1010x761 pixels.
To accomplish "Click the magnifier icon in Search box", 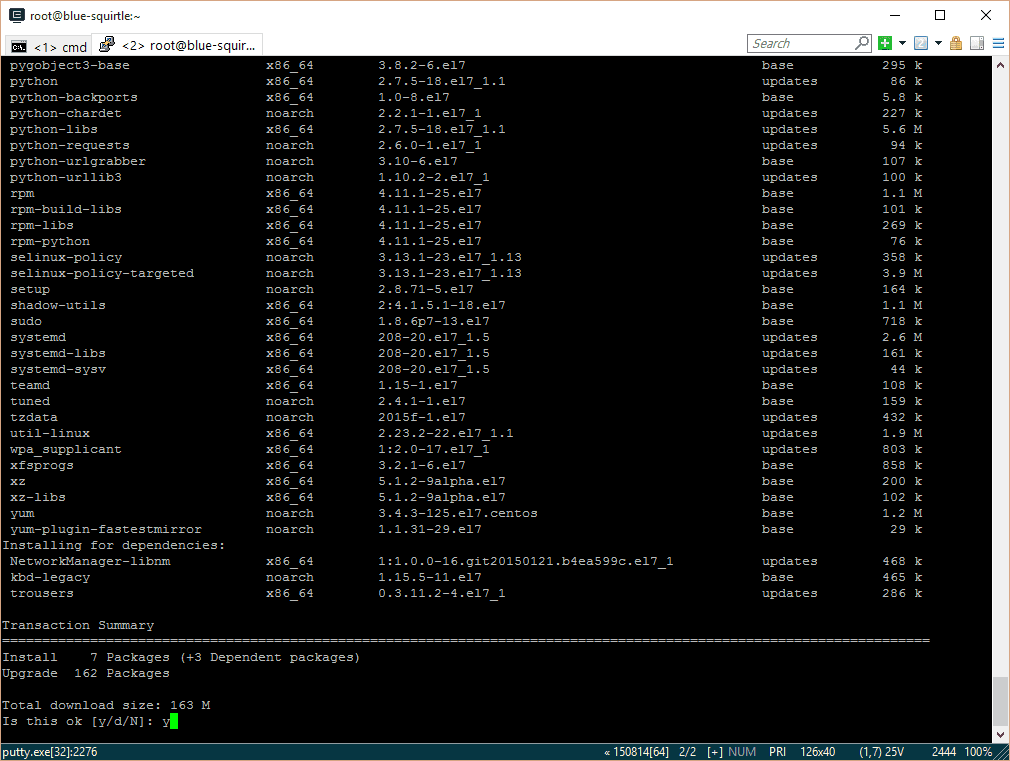I will coord(862,43).
